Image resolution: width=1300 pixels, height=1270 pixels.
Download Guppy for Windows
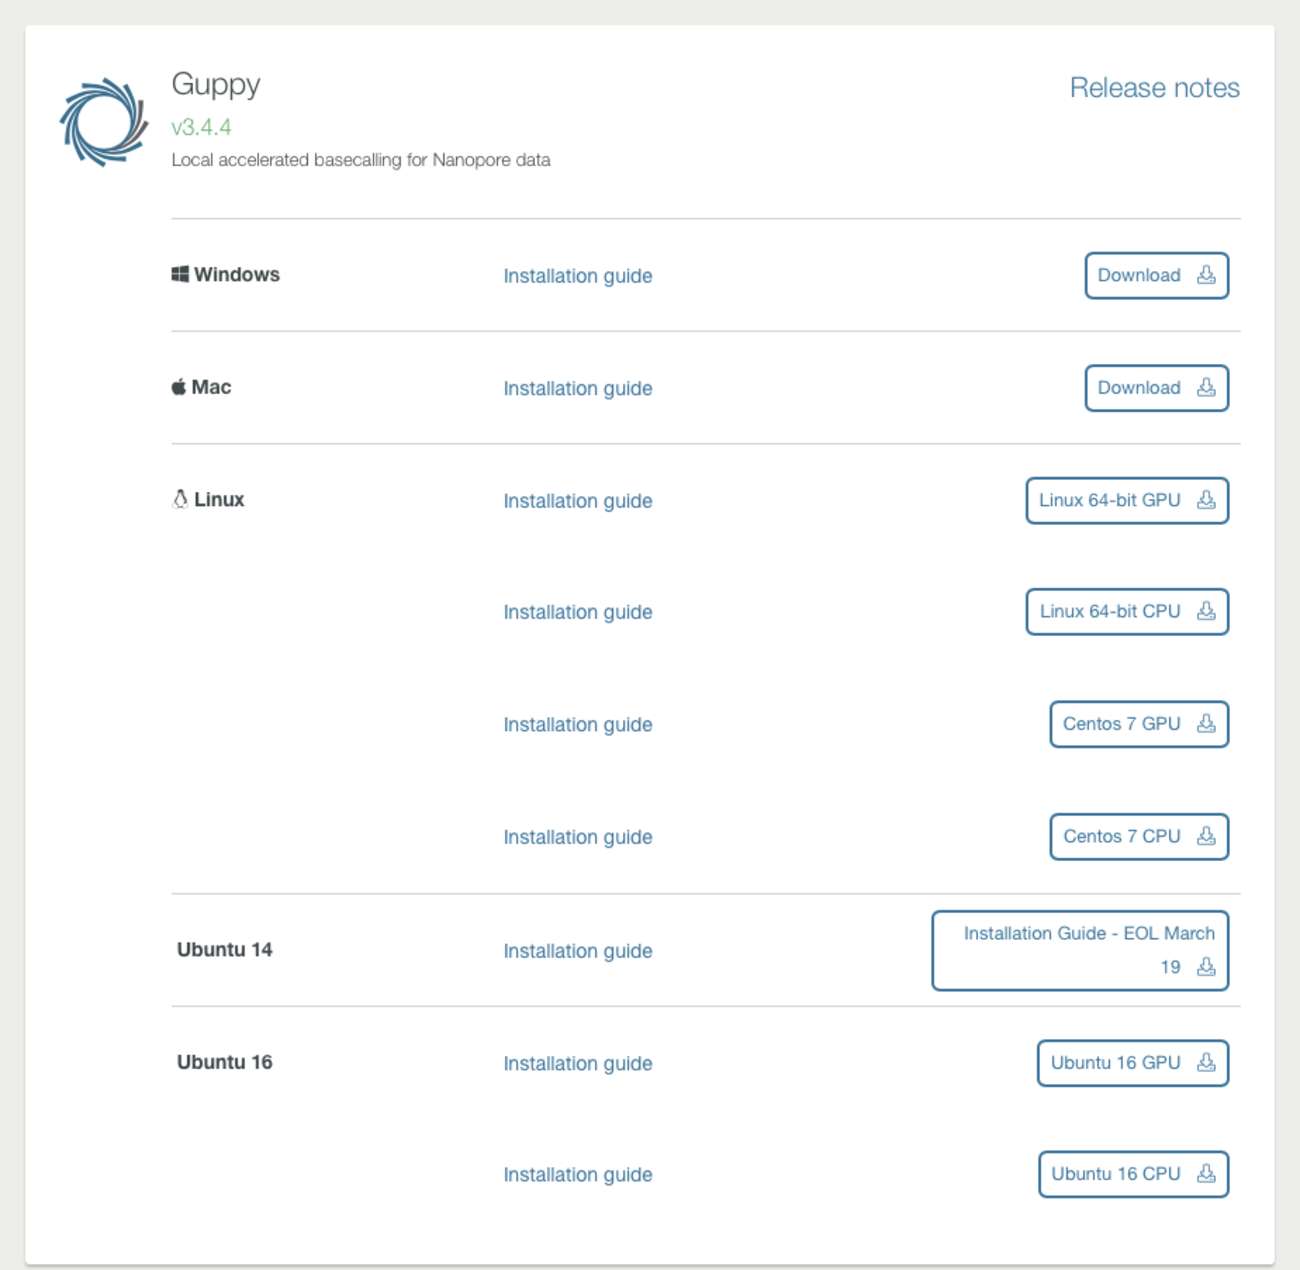click(1157, 275)
